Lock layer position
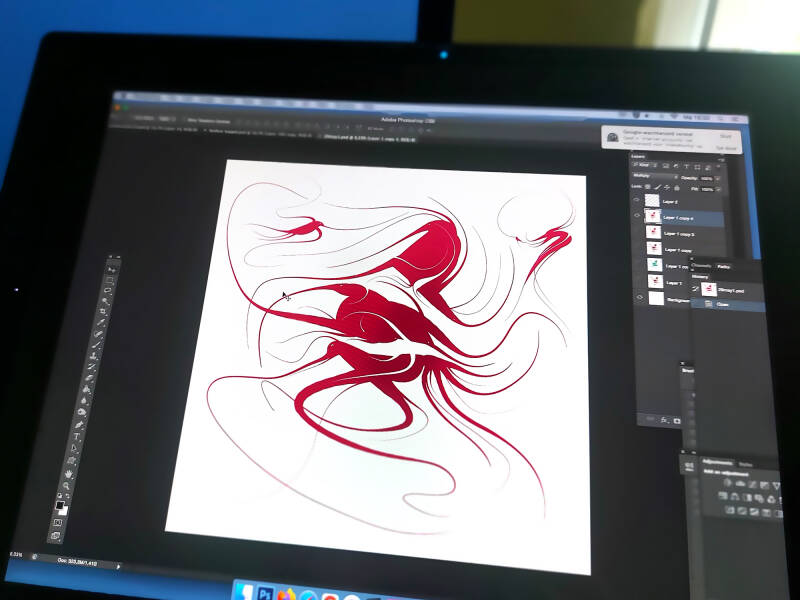Image resolution: width=800 pixels, height=600 pixels. (667, 187)
